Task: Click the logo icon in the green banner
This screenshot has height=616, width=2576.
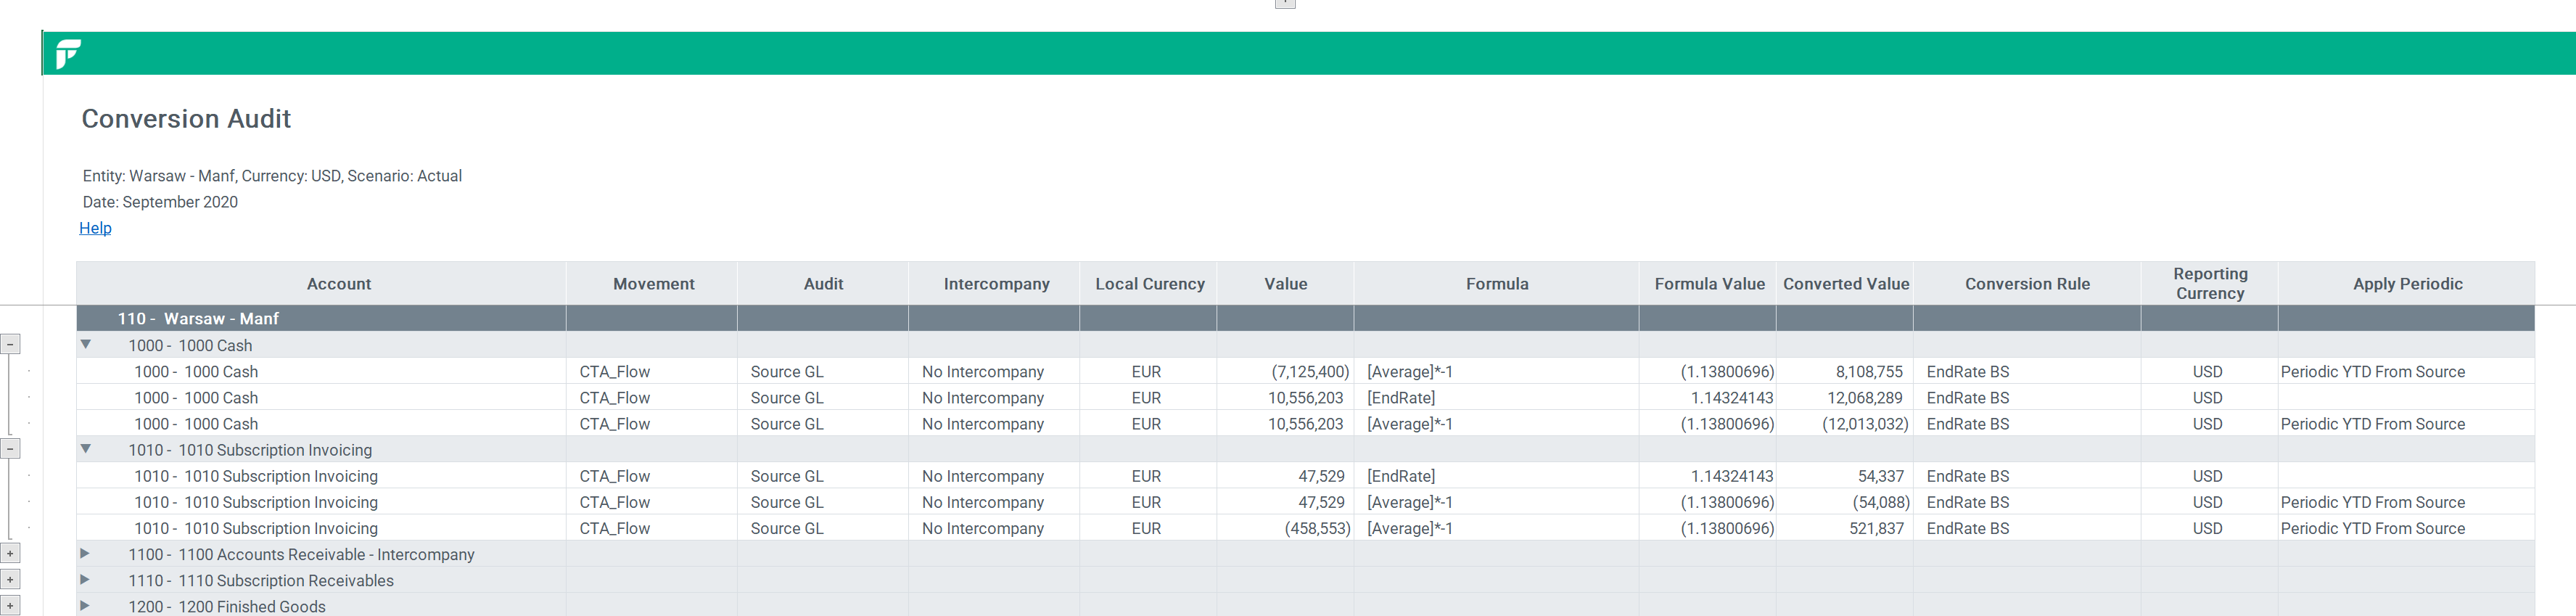Action: (68, 53)
